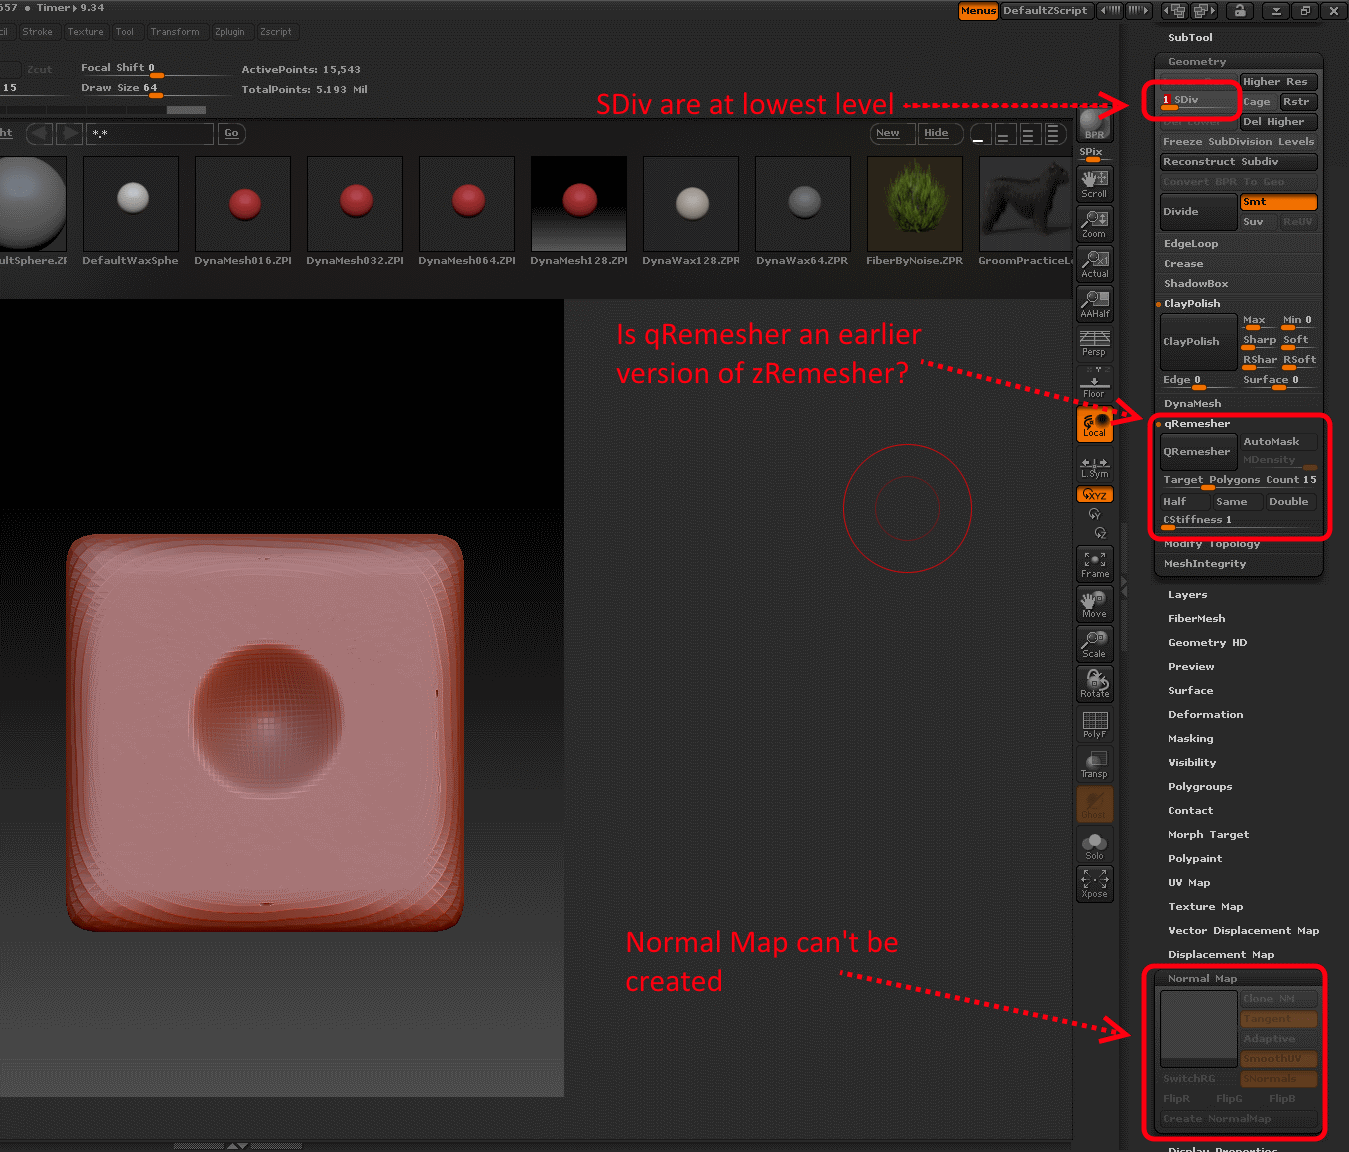Open the Tool menu
Image resolution: width=1349 pixels, height=1152 pixels.
pos(125,32)
